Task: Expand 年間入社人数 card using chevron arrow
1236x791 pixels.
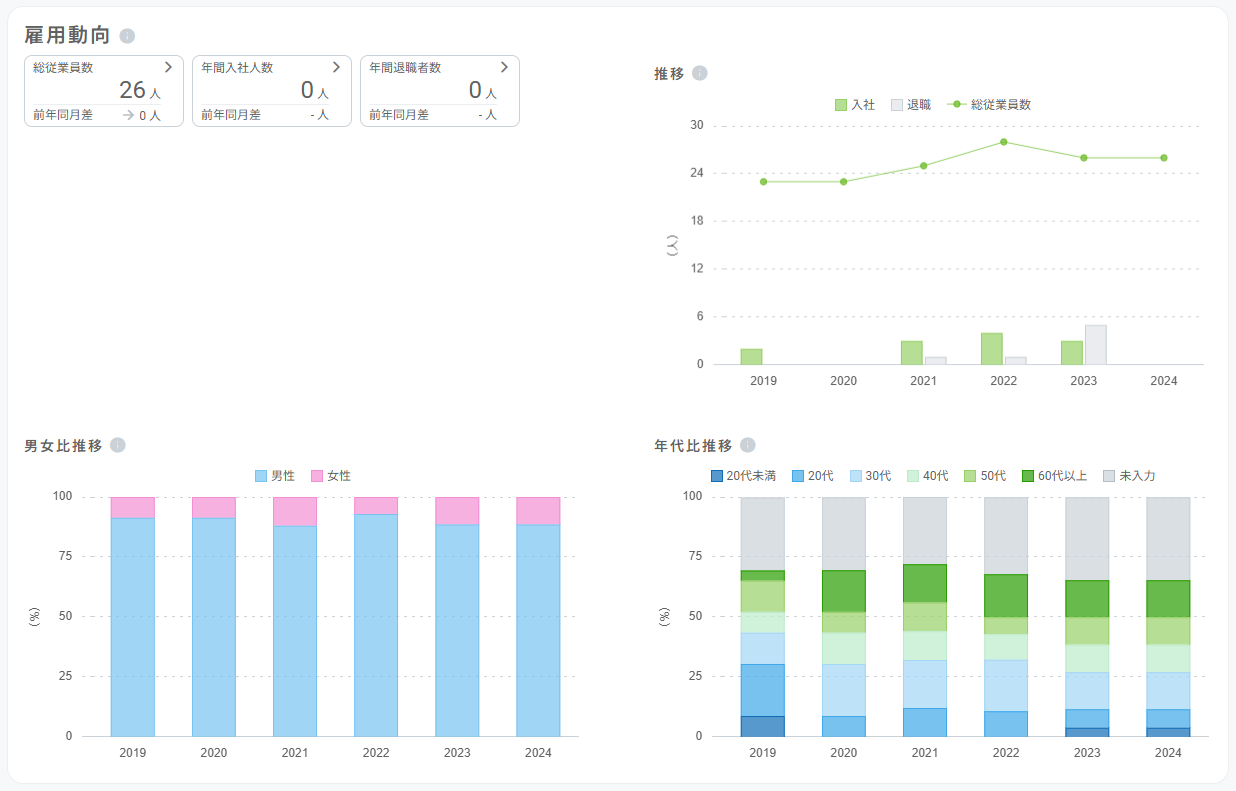Action: tap(336, 67)
